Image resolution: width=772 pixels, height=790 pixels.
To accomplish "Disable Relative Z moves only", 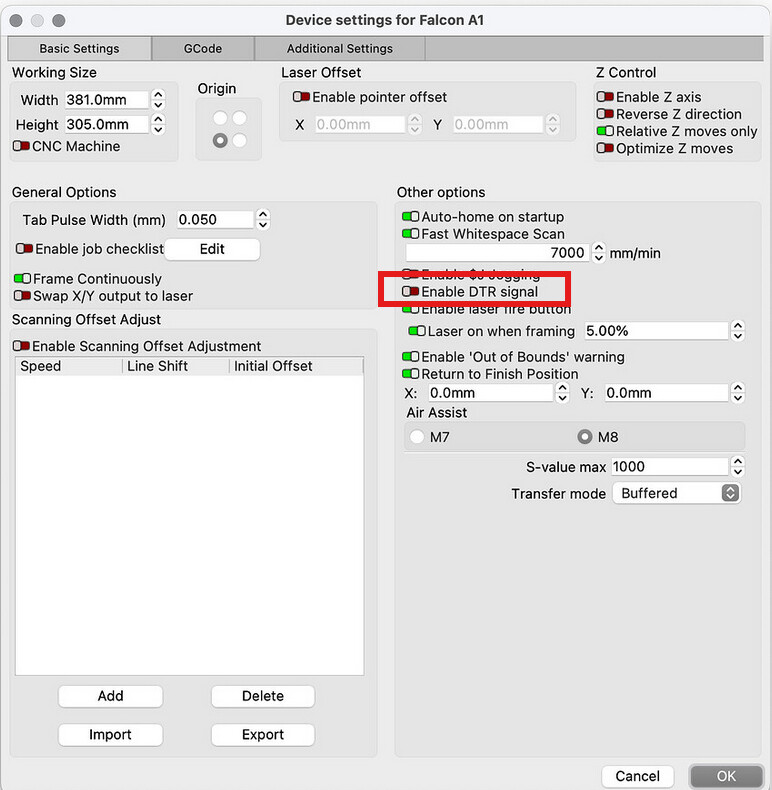I will [x=605, y=131].
